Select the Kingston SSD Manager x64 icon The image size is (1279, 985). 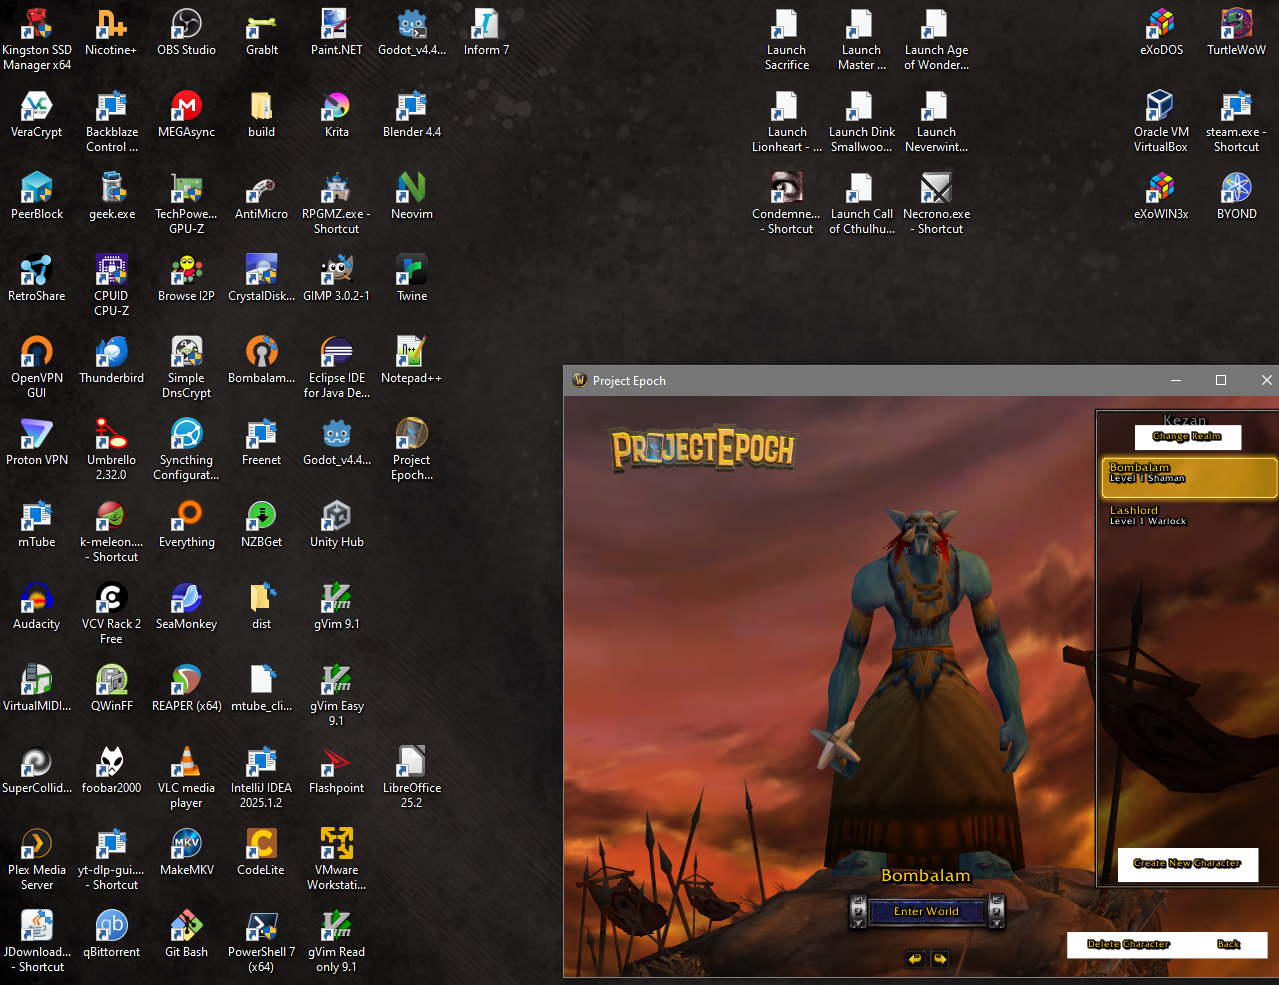tap(37, 41)
